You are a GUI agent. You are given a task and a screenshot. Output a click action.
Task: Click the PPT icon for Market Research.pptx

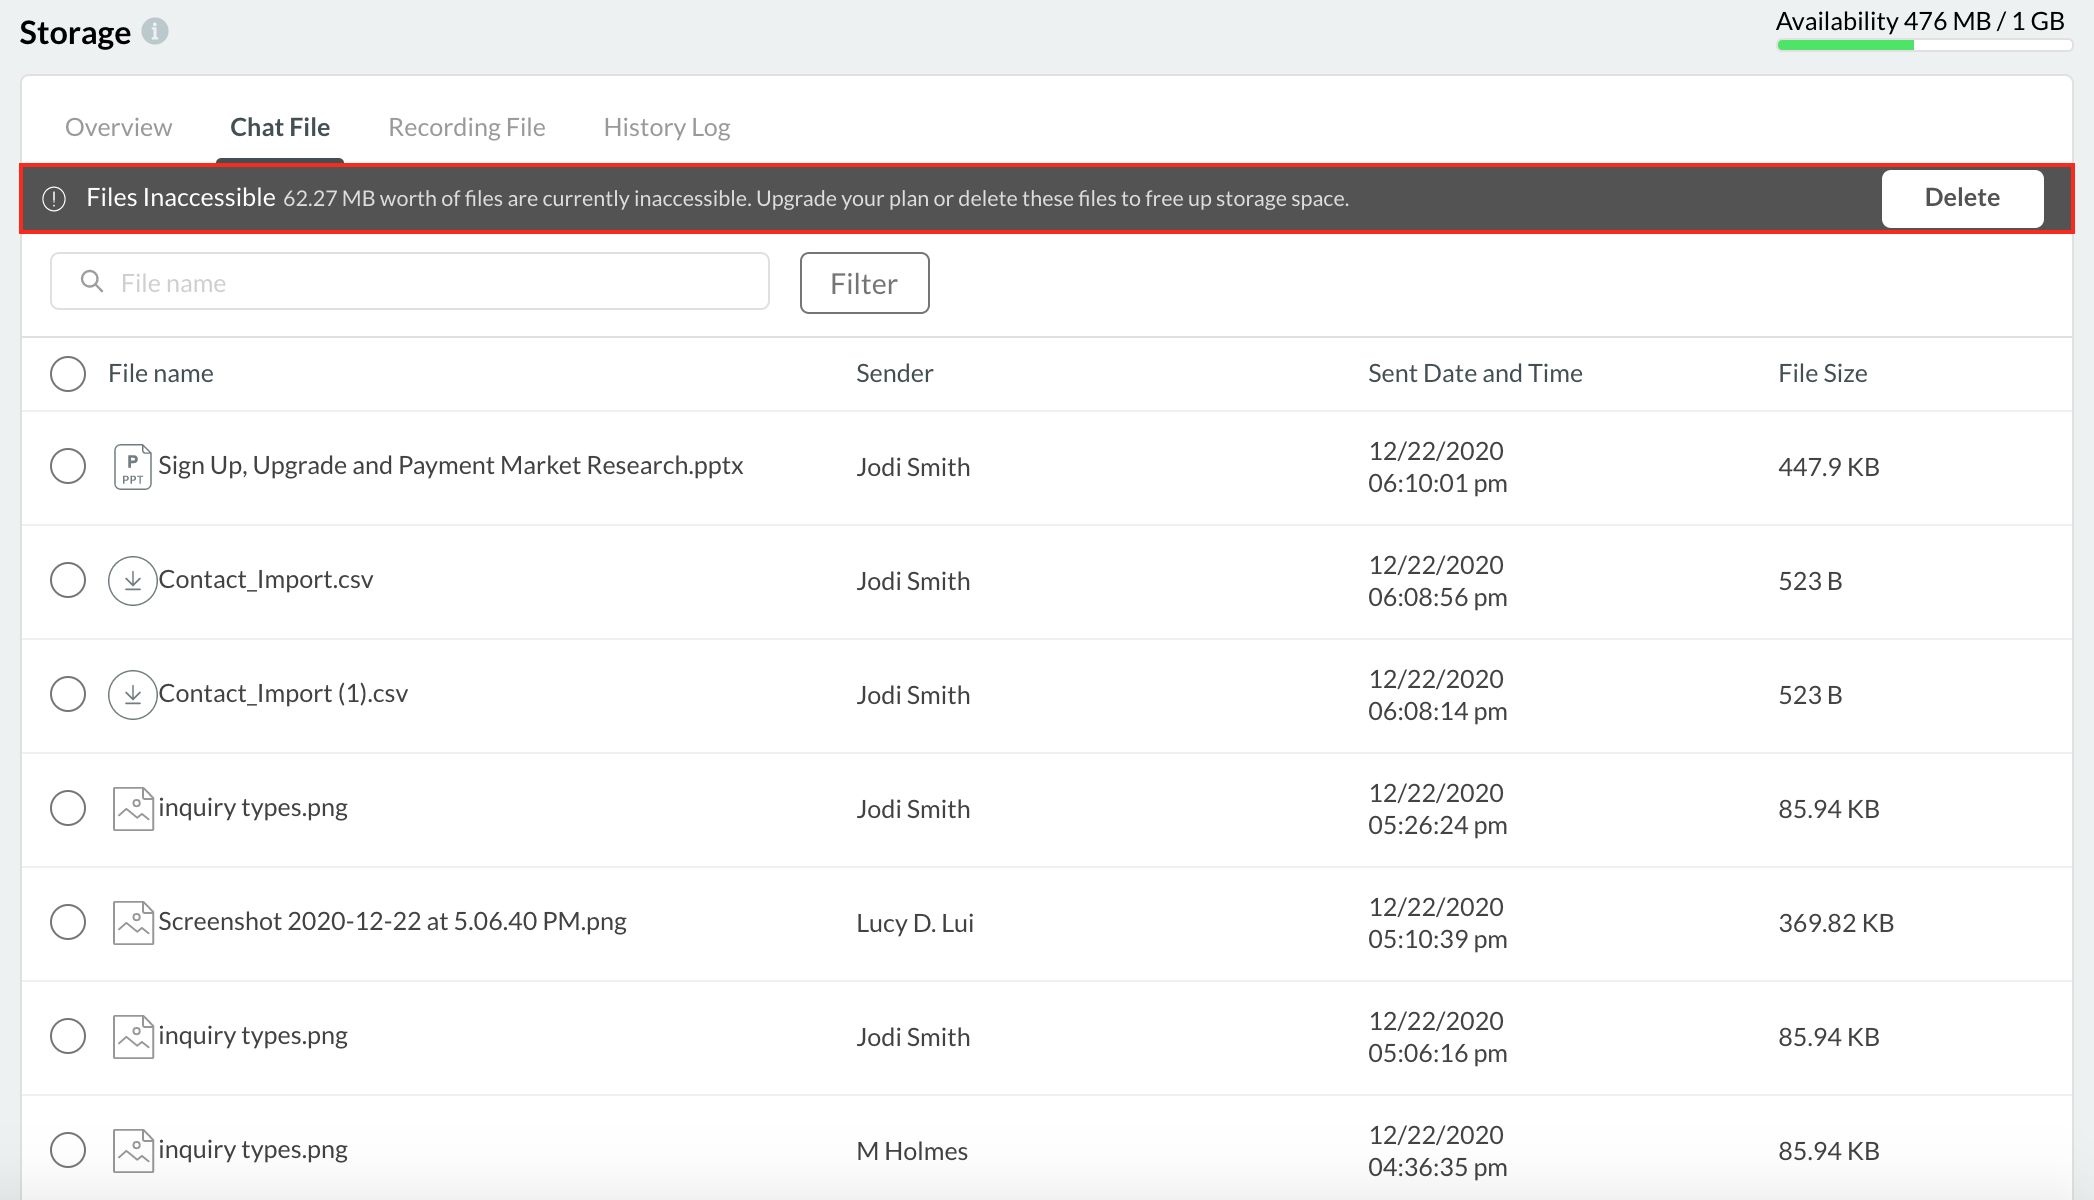point(132,466)
